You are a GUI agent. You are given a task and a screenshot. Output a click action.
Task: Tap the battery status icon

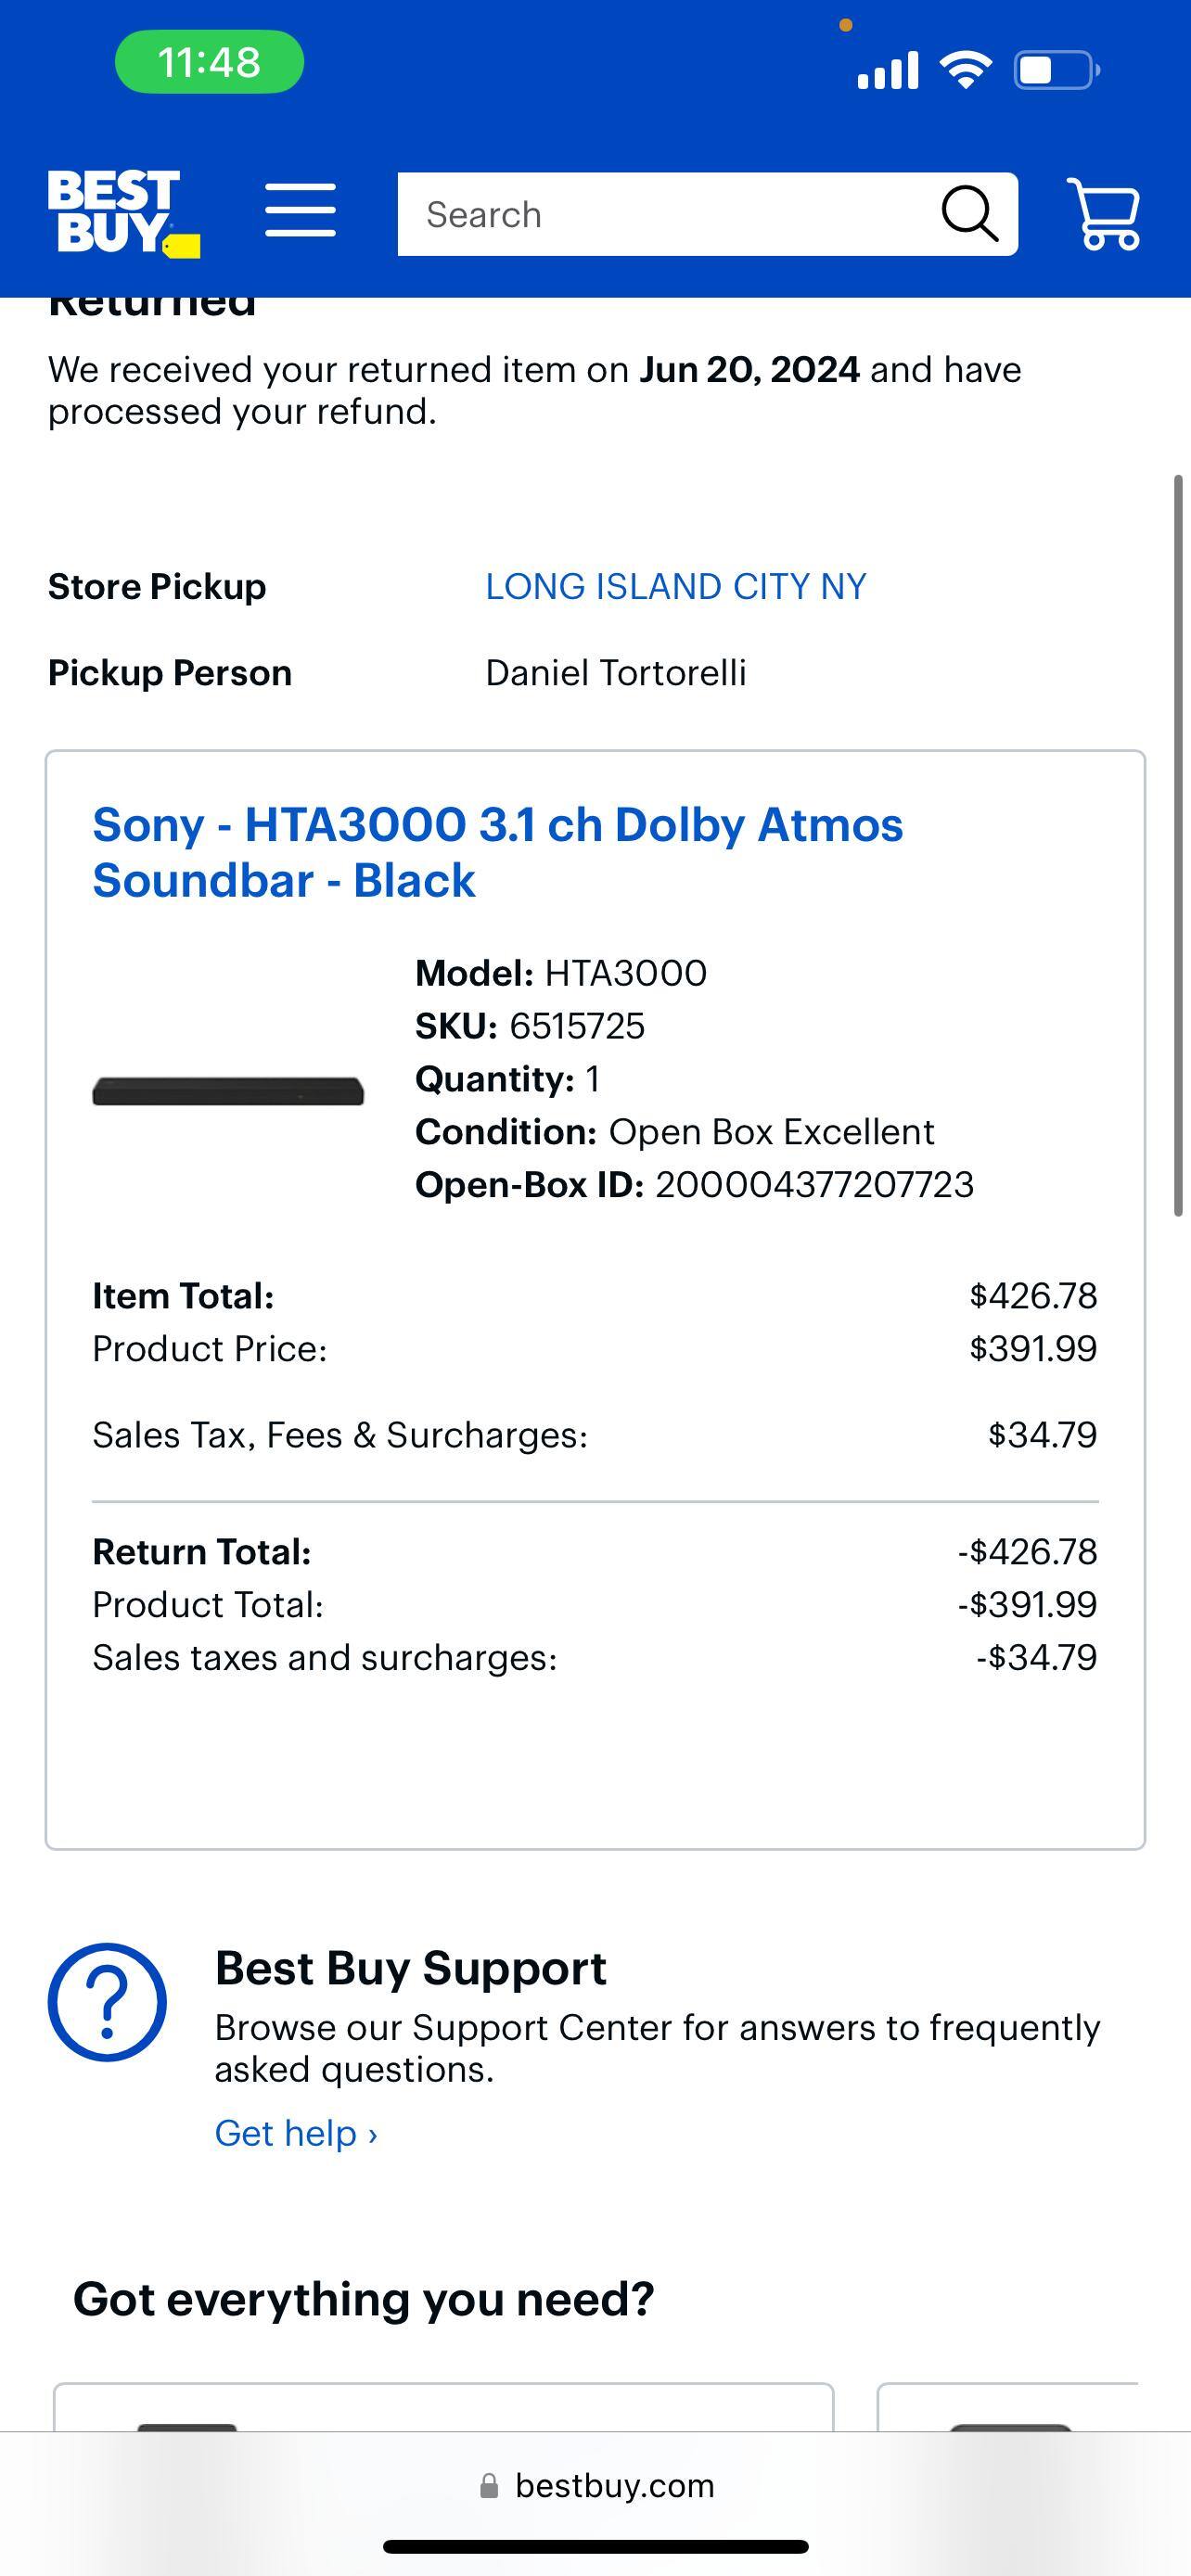tap(1056, 70)
